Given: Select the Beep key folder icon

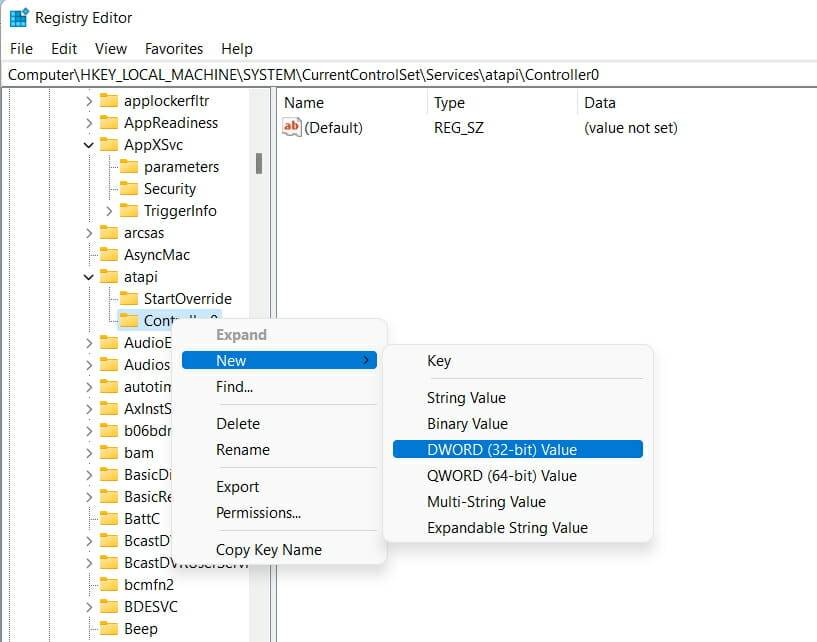Looking at the screenshot, I should tap(112, 628).
